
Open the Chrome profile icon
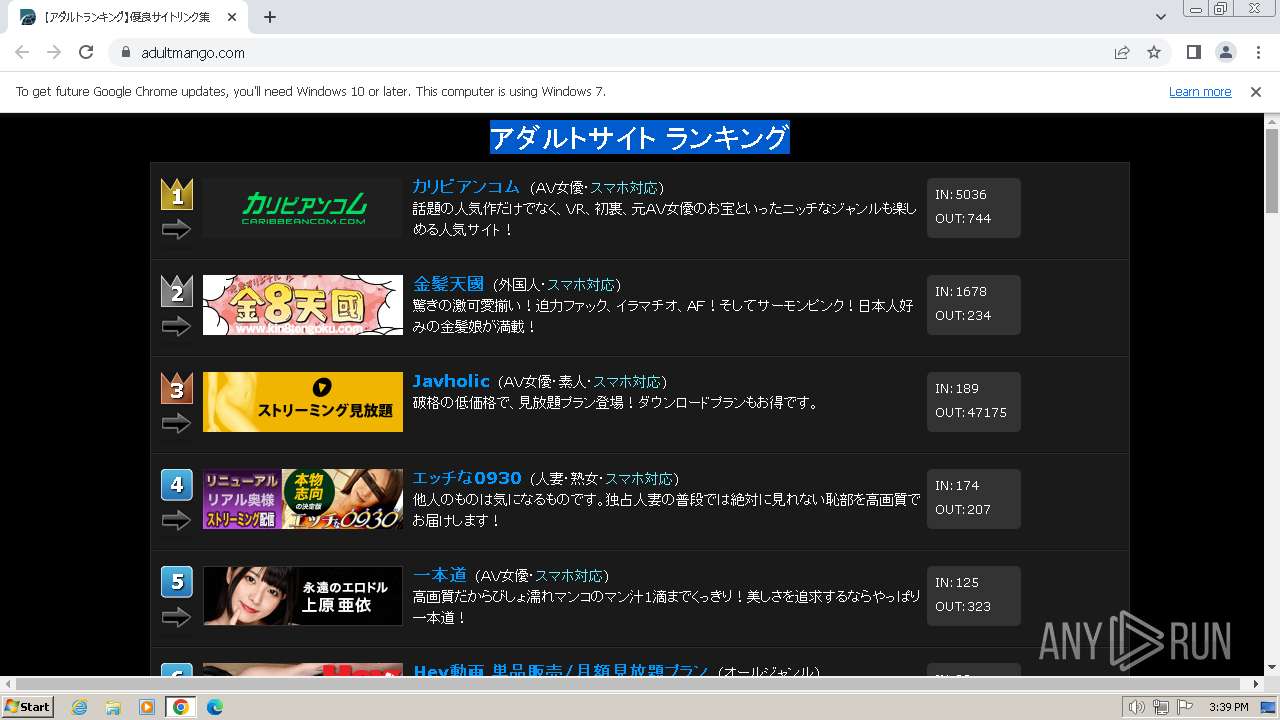[1225, 52]
